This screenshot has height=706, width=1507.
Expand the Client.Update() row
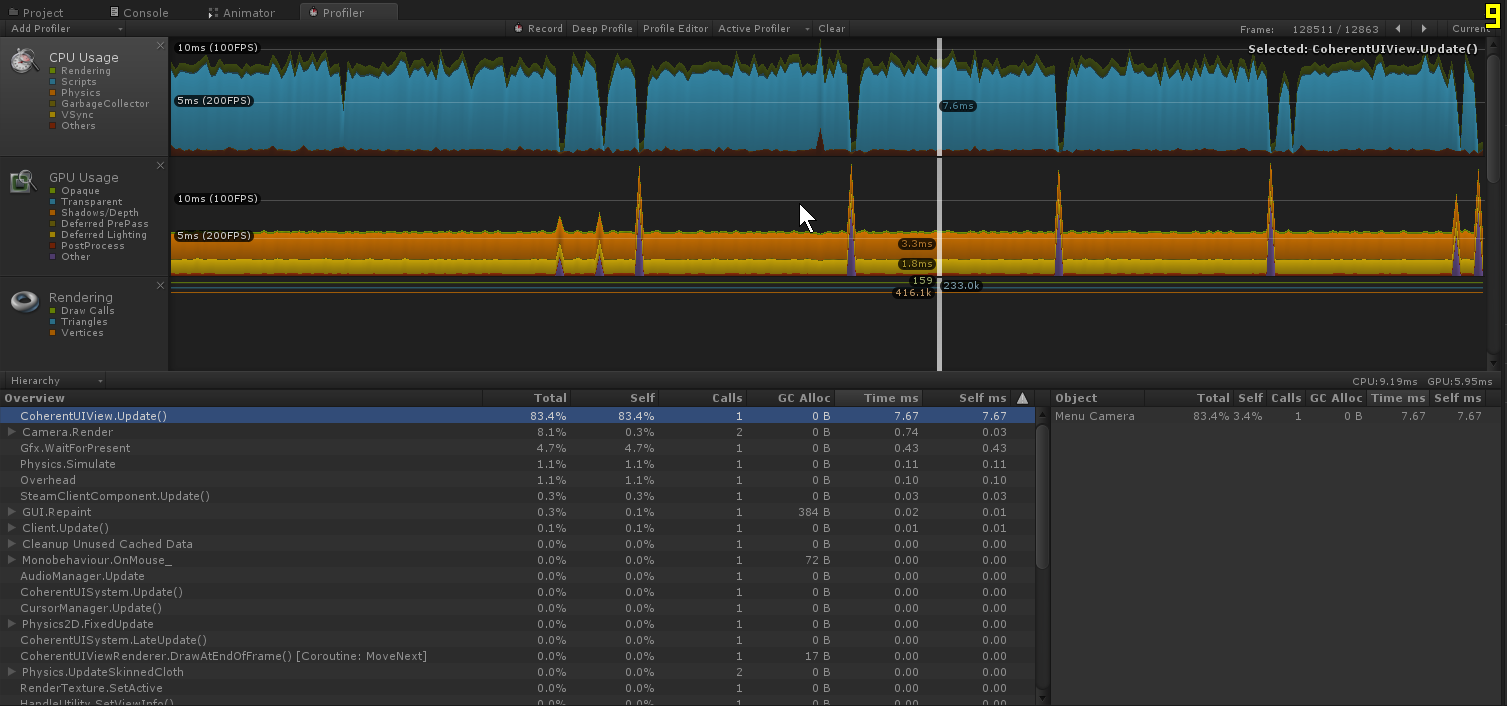(12, 528)
